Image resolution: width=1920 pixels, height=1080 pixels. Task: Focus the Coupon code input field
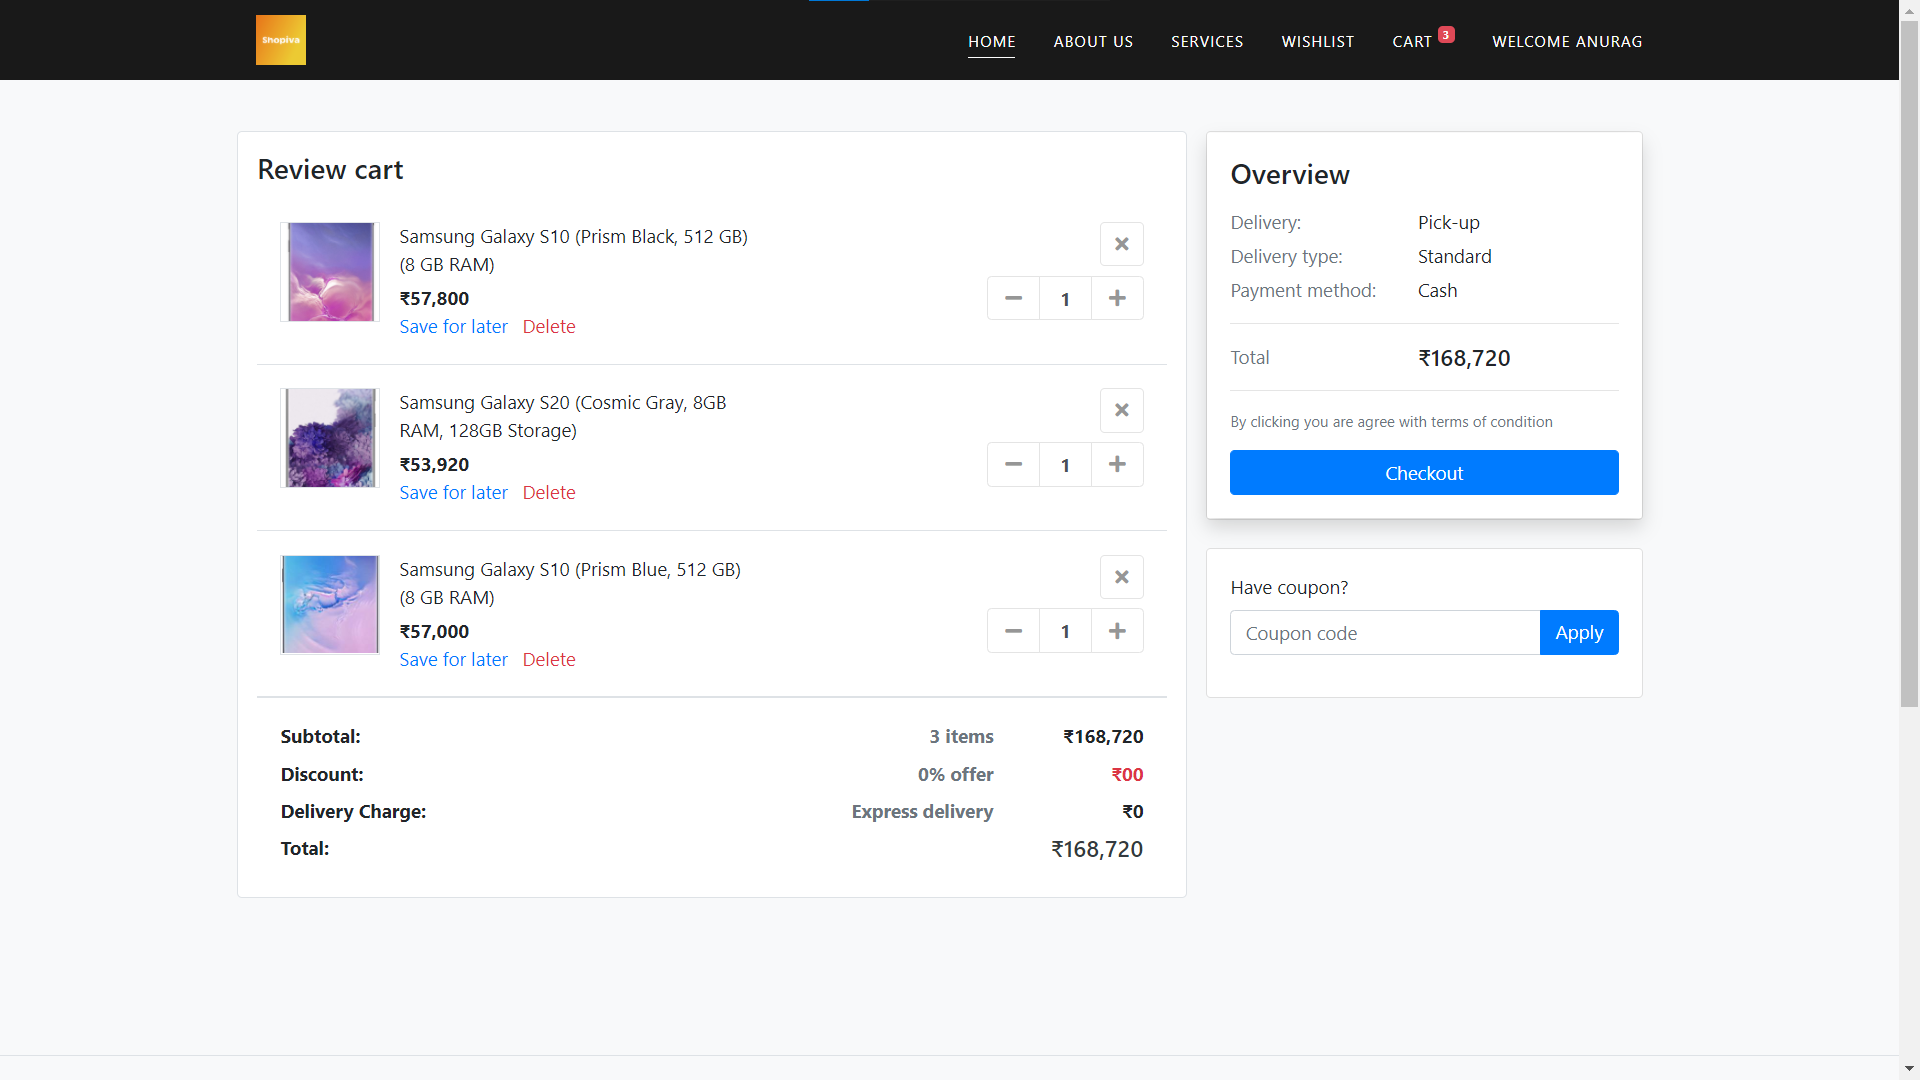pos(1384,633)
